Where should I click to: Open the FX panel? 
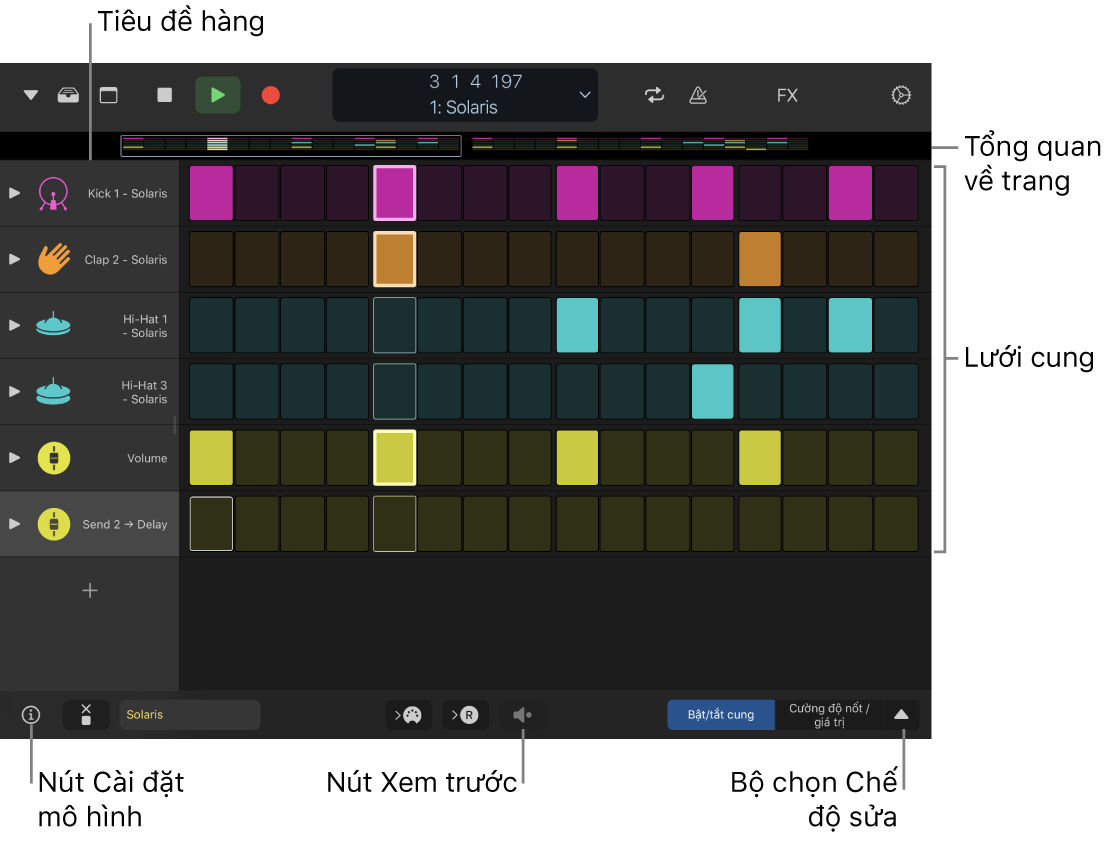tap(787, 95)
